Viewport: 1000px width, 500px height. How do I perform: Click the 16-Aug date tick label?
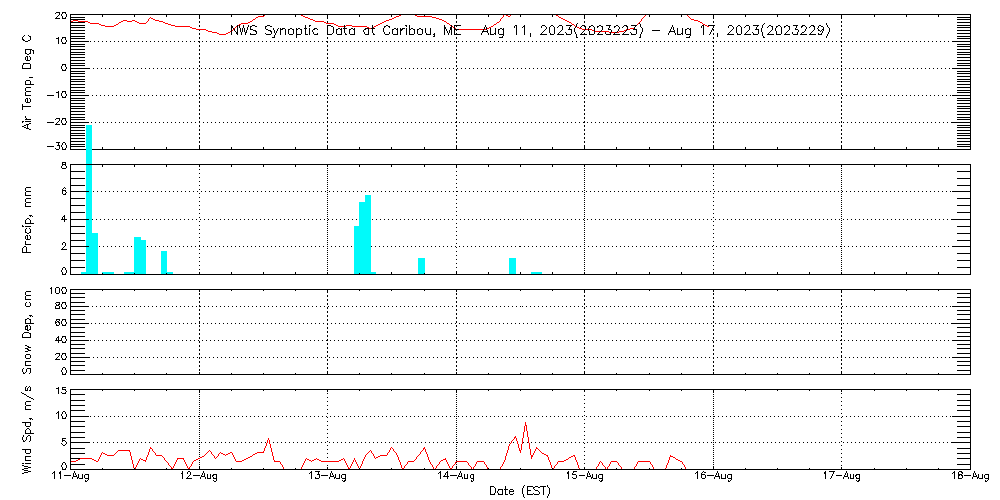pyautogui.click(x=713, y=477)
